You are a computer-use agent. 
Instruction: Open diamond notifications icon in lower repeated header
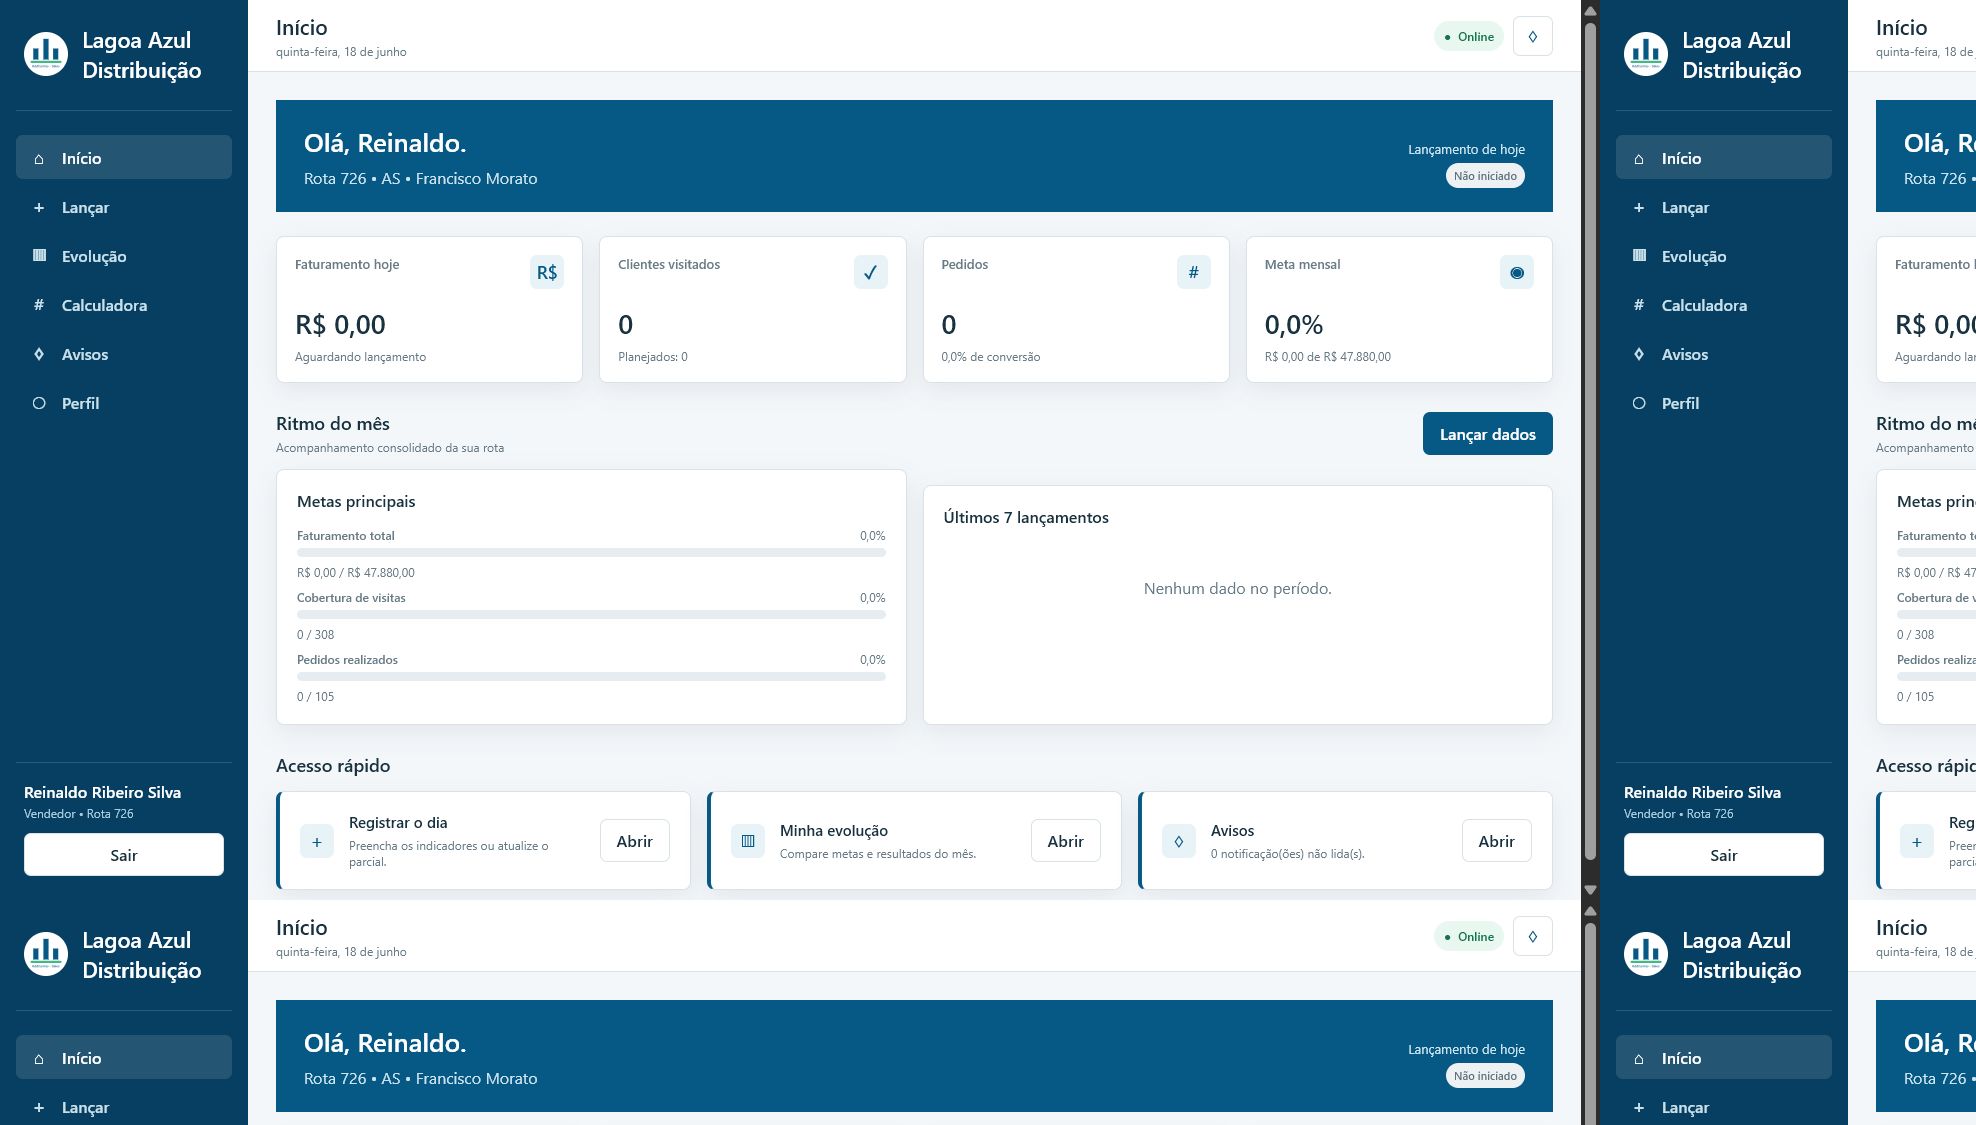(1532, 937)
